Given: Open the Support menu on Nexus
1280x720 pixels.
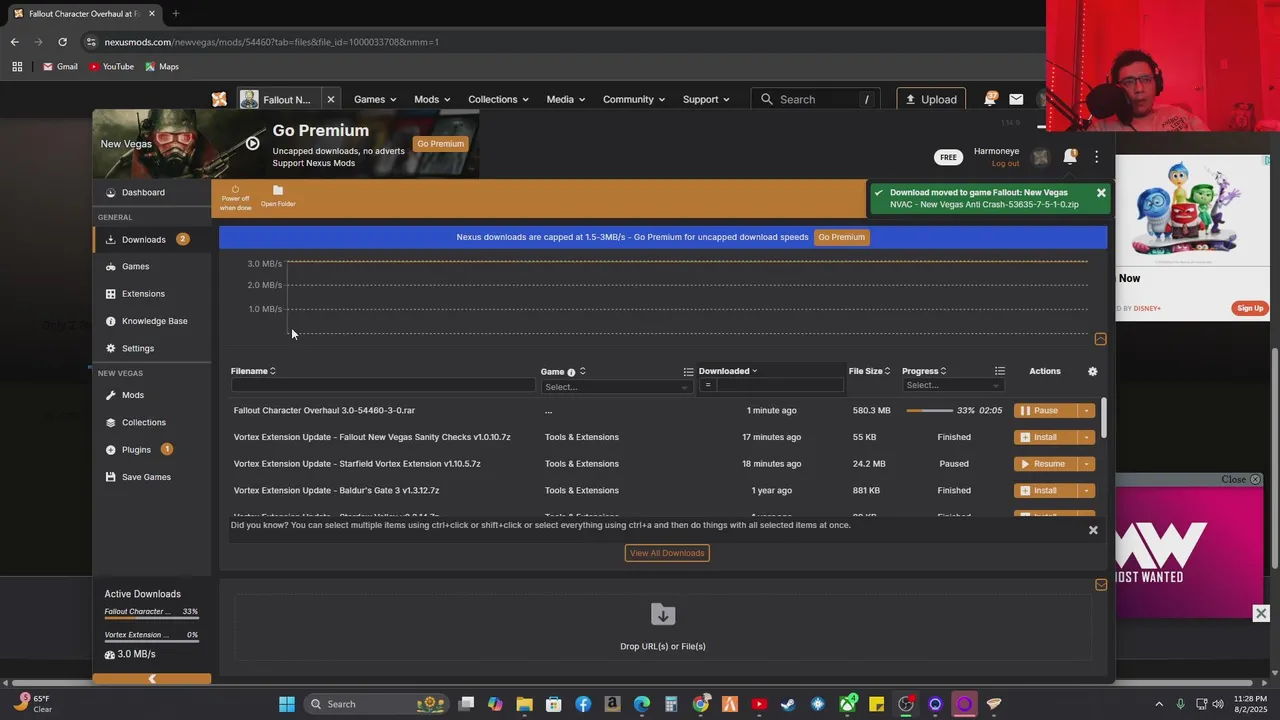Looking at the screenshot, I should click(706, 99).
